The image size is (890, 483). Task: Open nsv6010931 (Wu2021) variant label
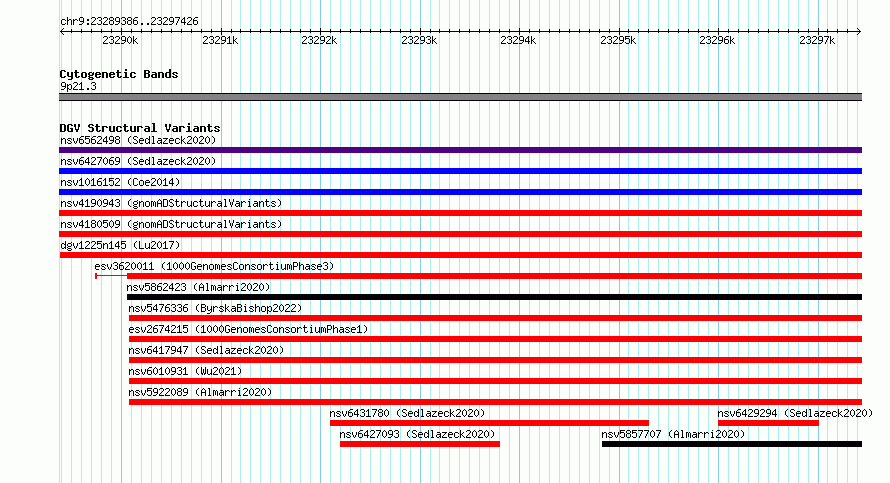(185, 371)
